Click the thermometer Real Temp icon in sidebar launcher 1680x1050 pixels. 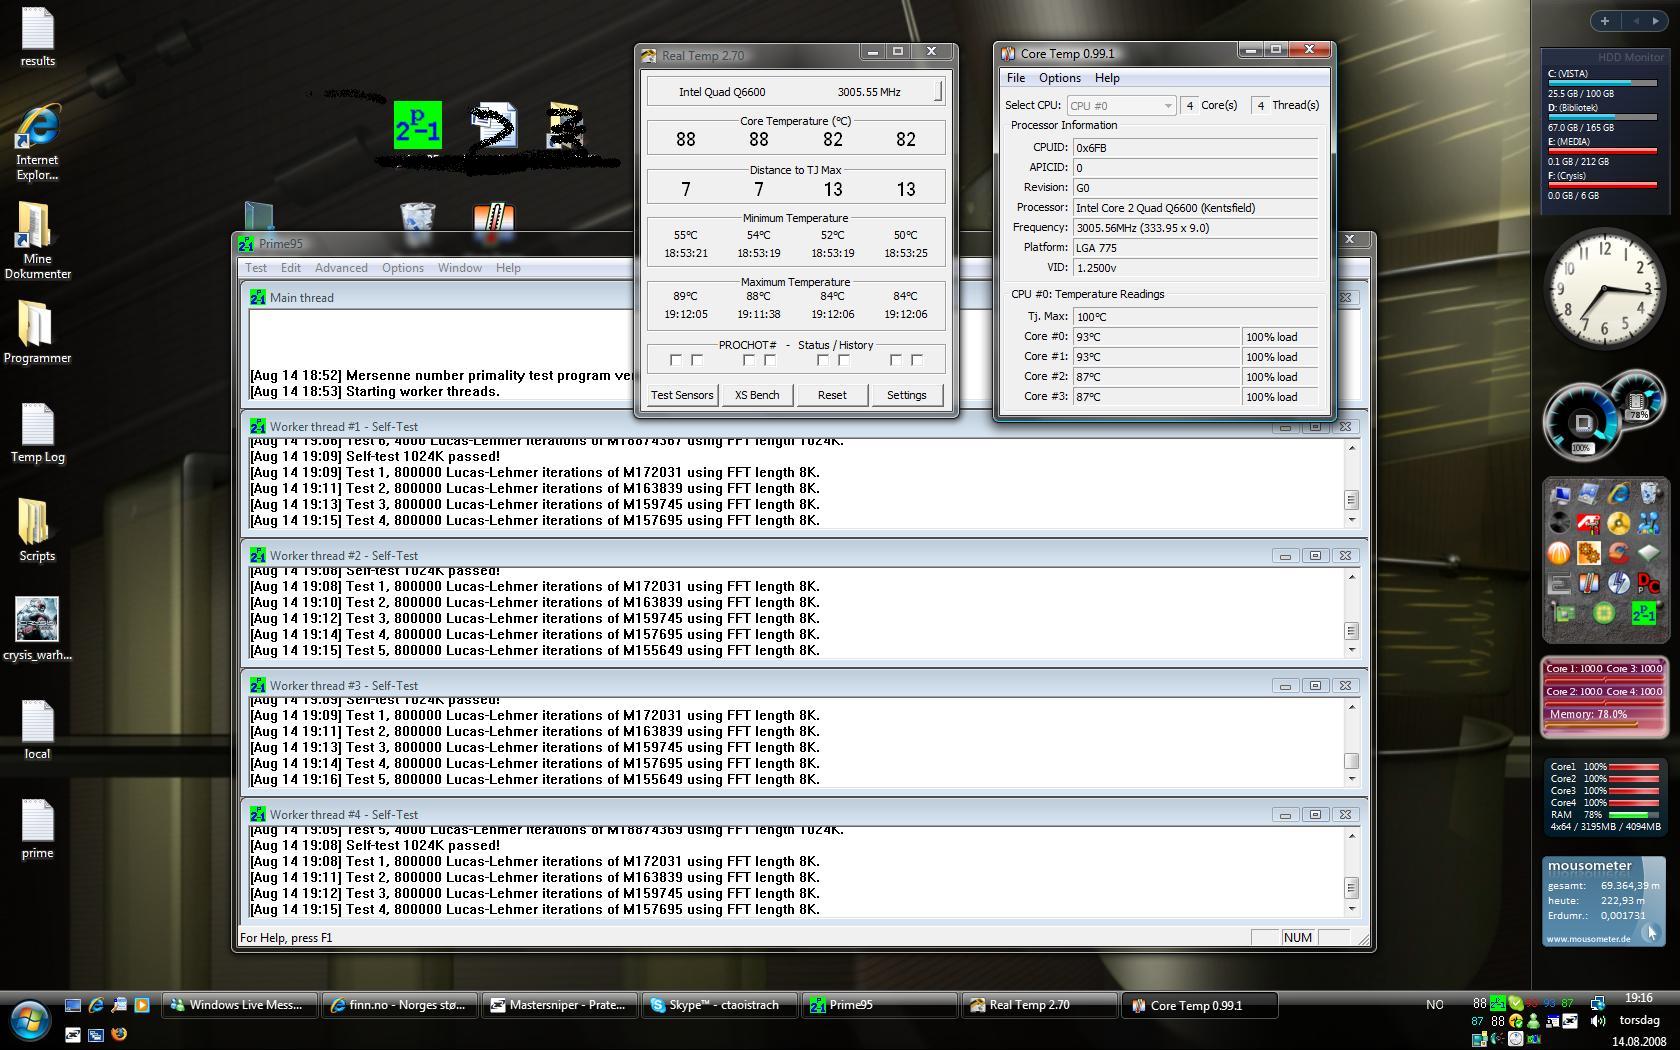pyautogui.click(x=1588, y=583)
